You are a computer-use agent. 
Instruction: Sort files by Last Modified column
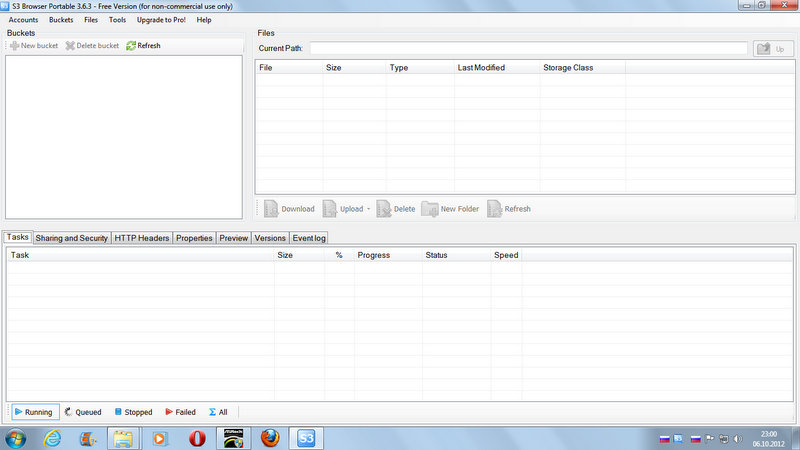coord(497,67)
